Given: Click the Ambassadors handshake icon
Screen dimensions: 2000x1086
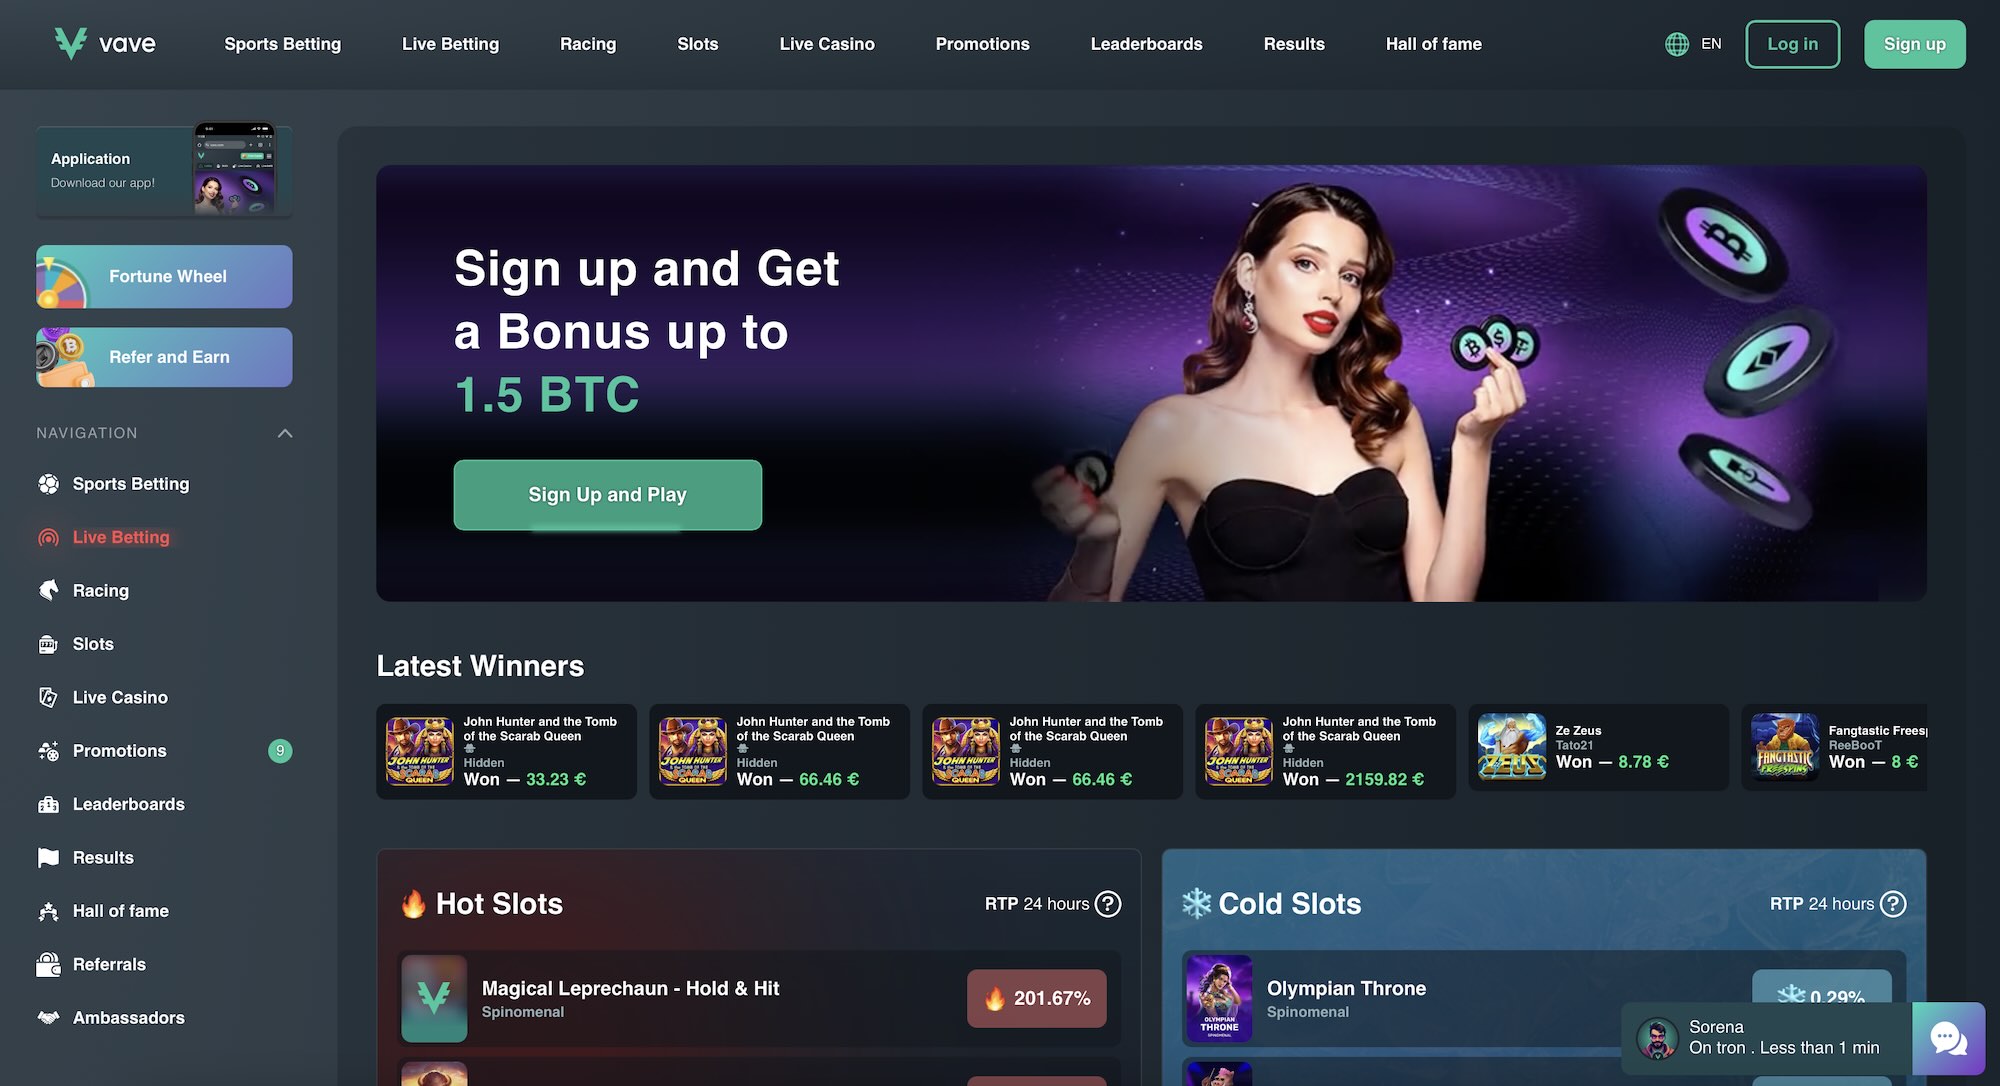Looking at the screenshot, I should click(x=48, y=1018).
